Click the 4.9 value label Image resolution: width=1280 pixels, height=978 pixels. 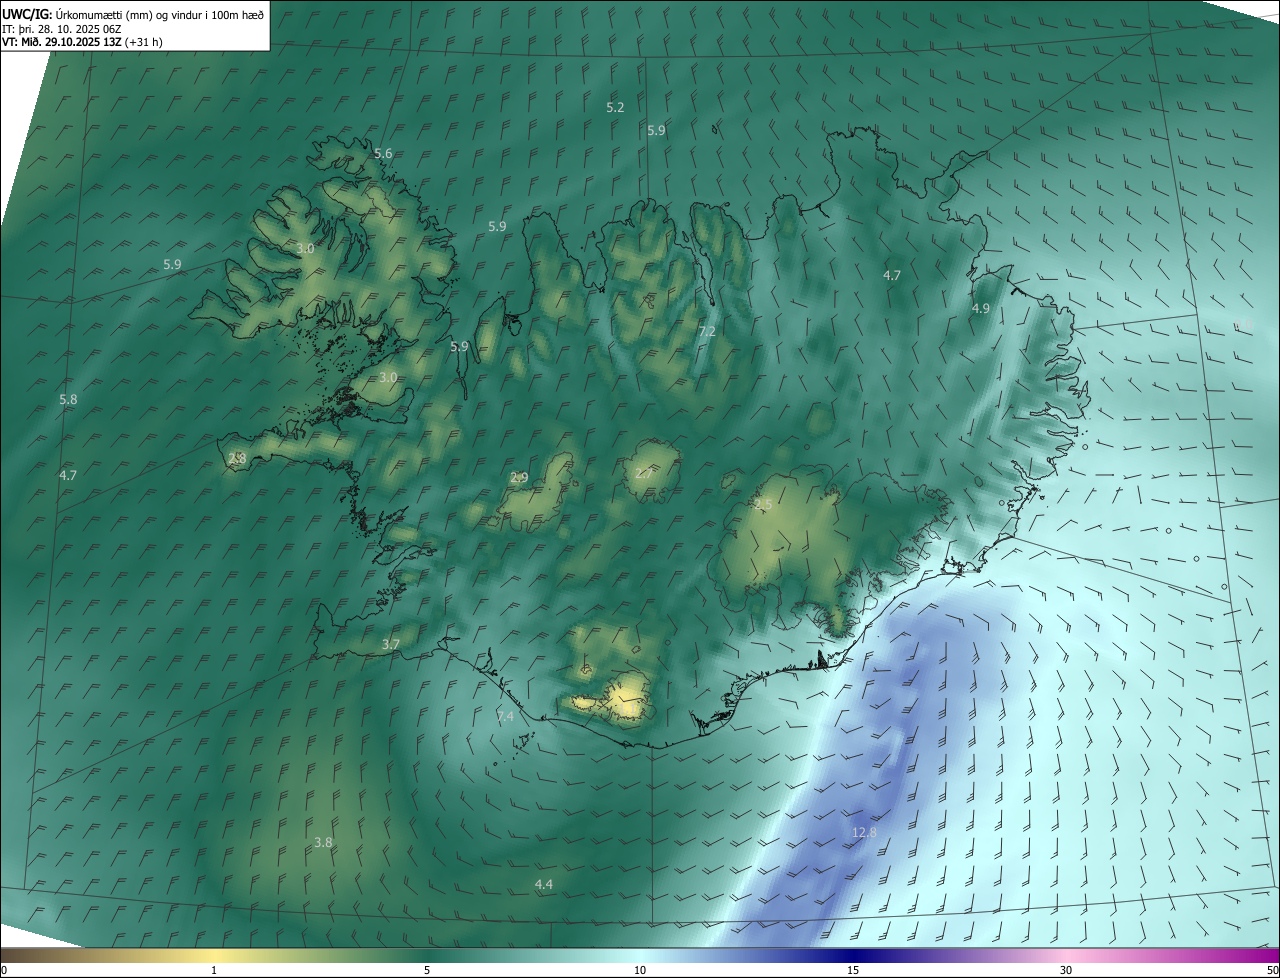[981, 309]
